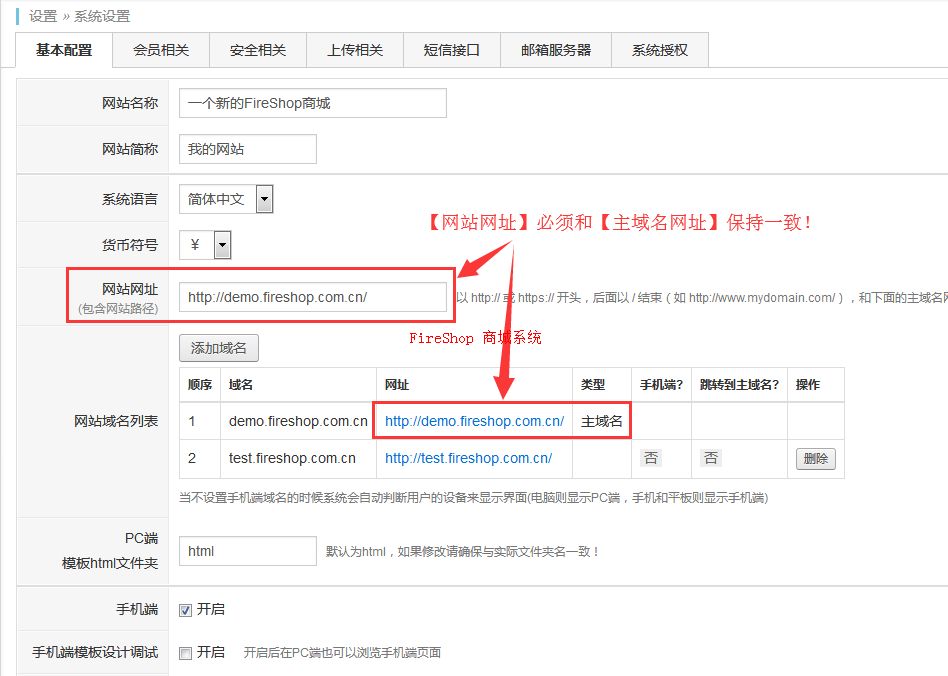Click the 主域名 type cell
This screenshot has height=676, width=948.
pyautogui.click(x=602, y=421)
